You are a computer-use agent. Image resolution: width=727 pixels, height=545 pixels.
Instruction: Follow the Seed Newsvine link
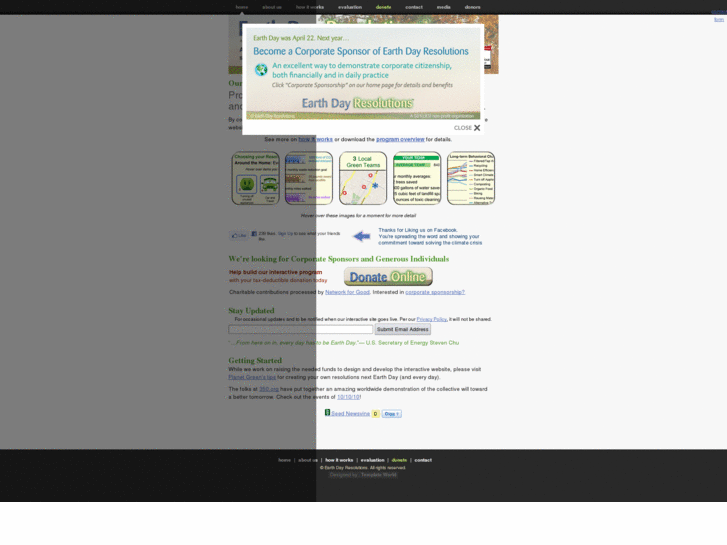point(350,414)
